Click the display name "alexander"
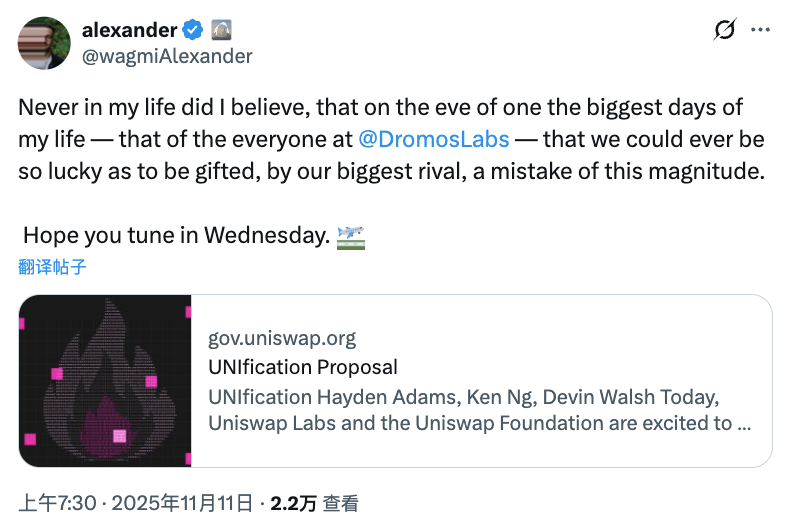Image resolution: width=794 pixels, height=532 pixels. point(129,31)
